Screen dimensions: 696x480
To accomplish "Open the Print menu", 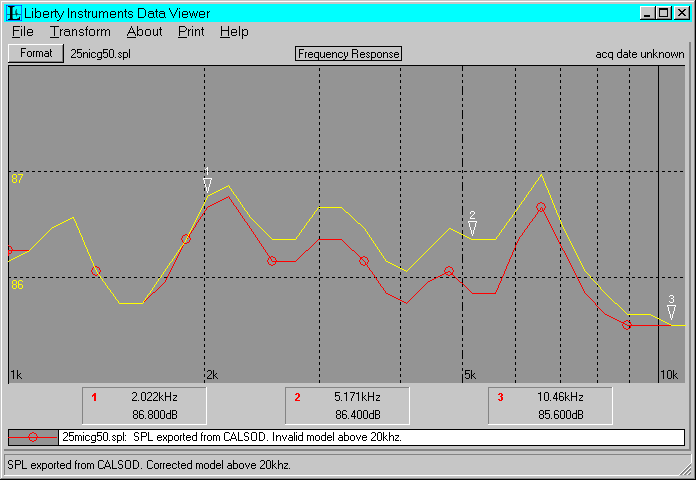I will 191,32.
